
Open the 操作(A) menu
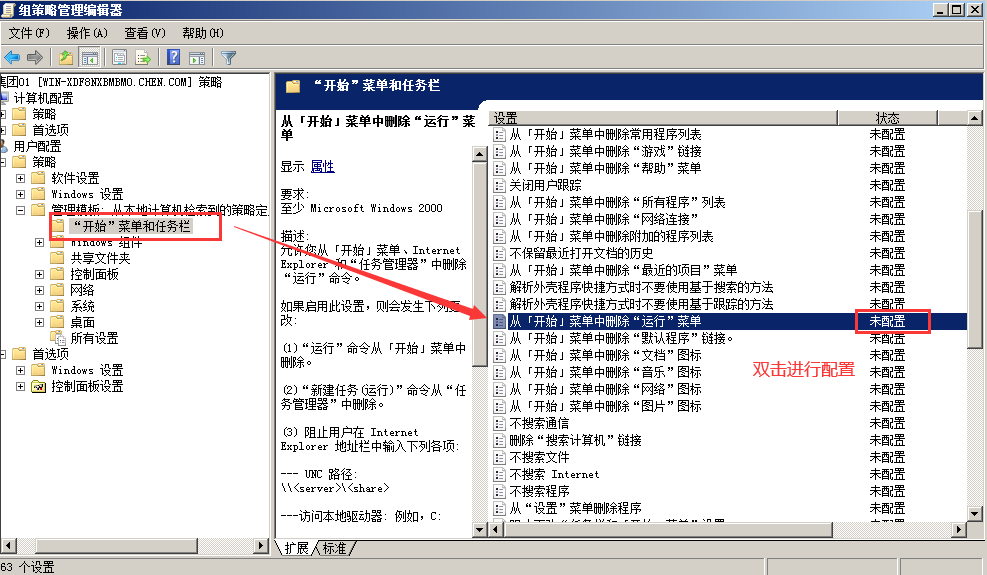(87, 33)
